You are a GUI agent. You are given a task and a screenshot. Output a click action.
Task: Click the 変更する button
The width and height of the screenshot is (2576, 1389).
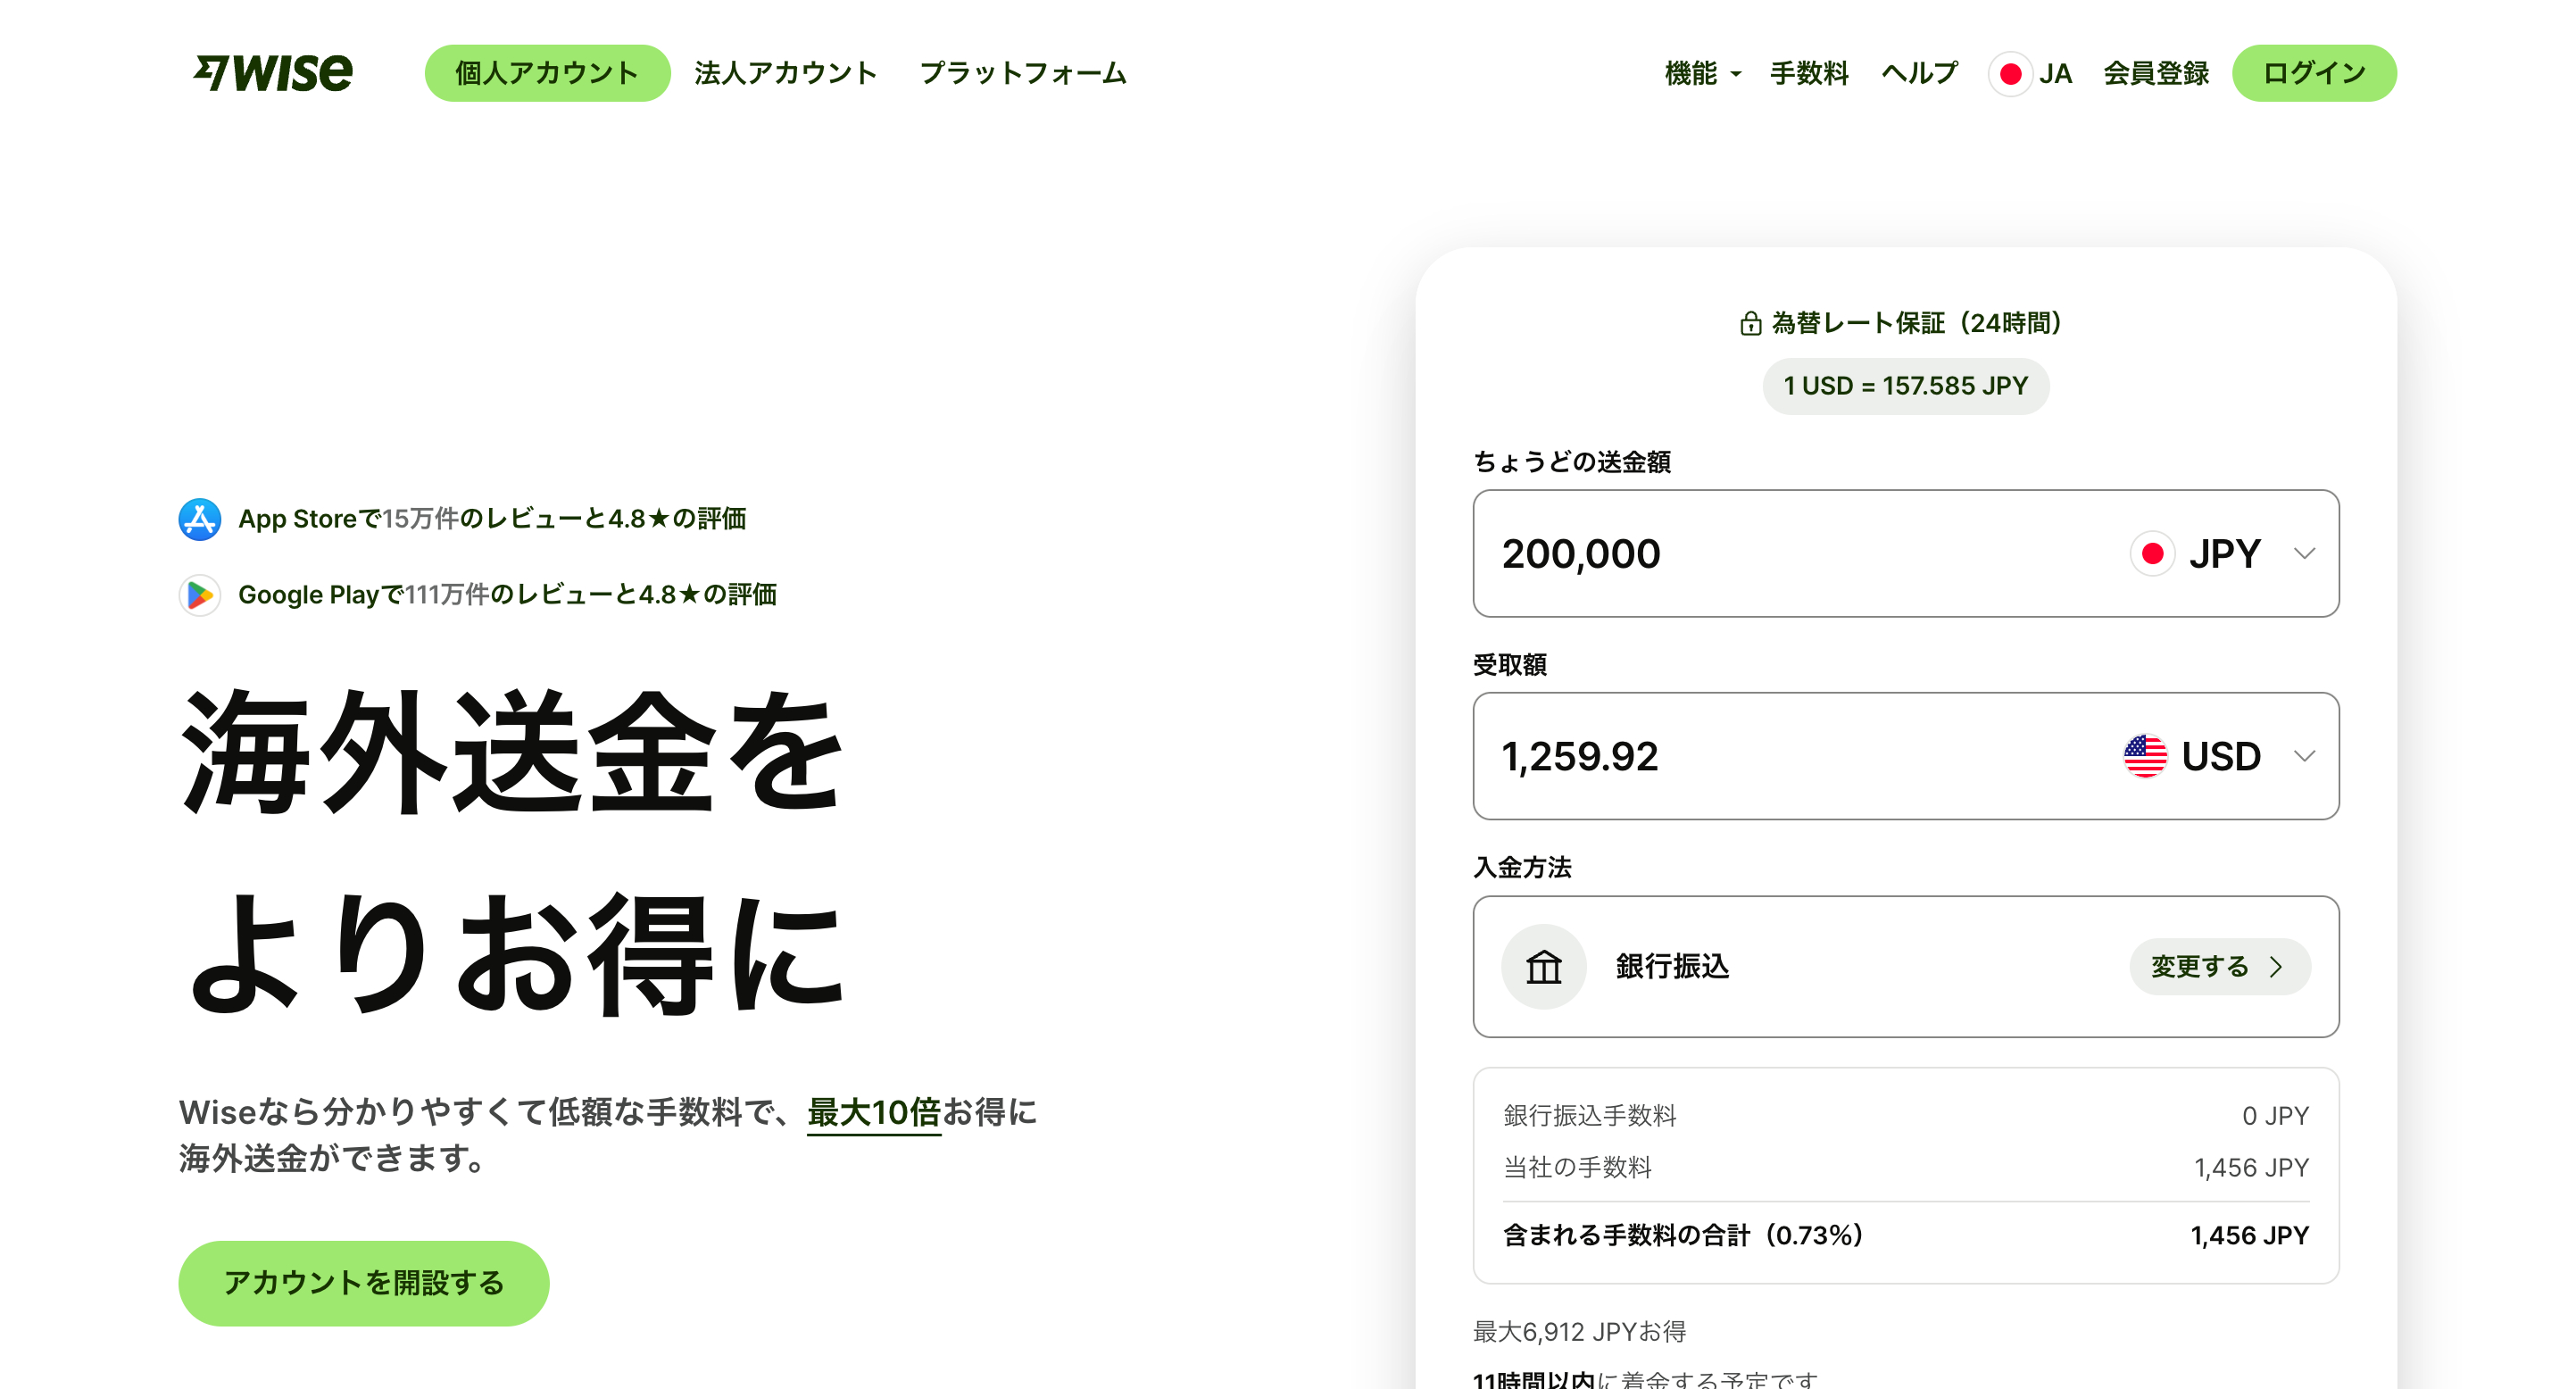coord(2219,967)
